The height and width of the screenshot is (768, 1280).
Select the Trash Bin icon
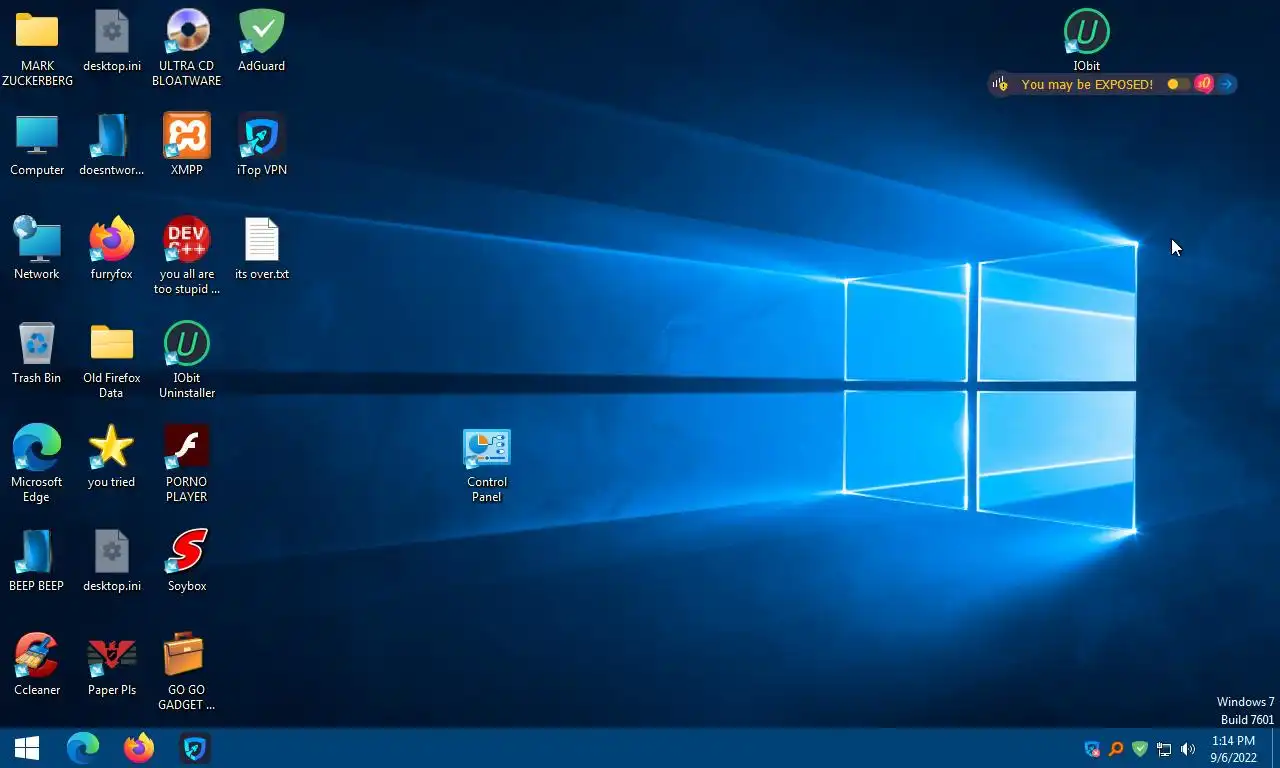point(37,344)
